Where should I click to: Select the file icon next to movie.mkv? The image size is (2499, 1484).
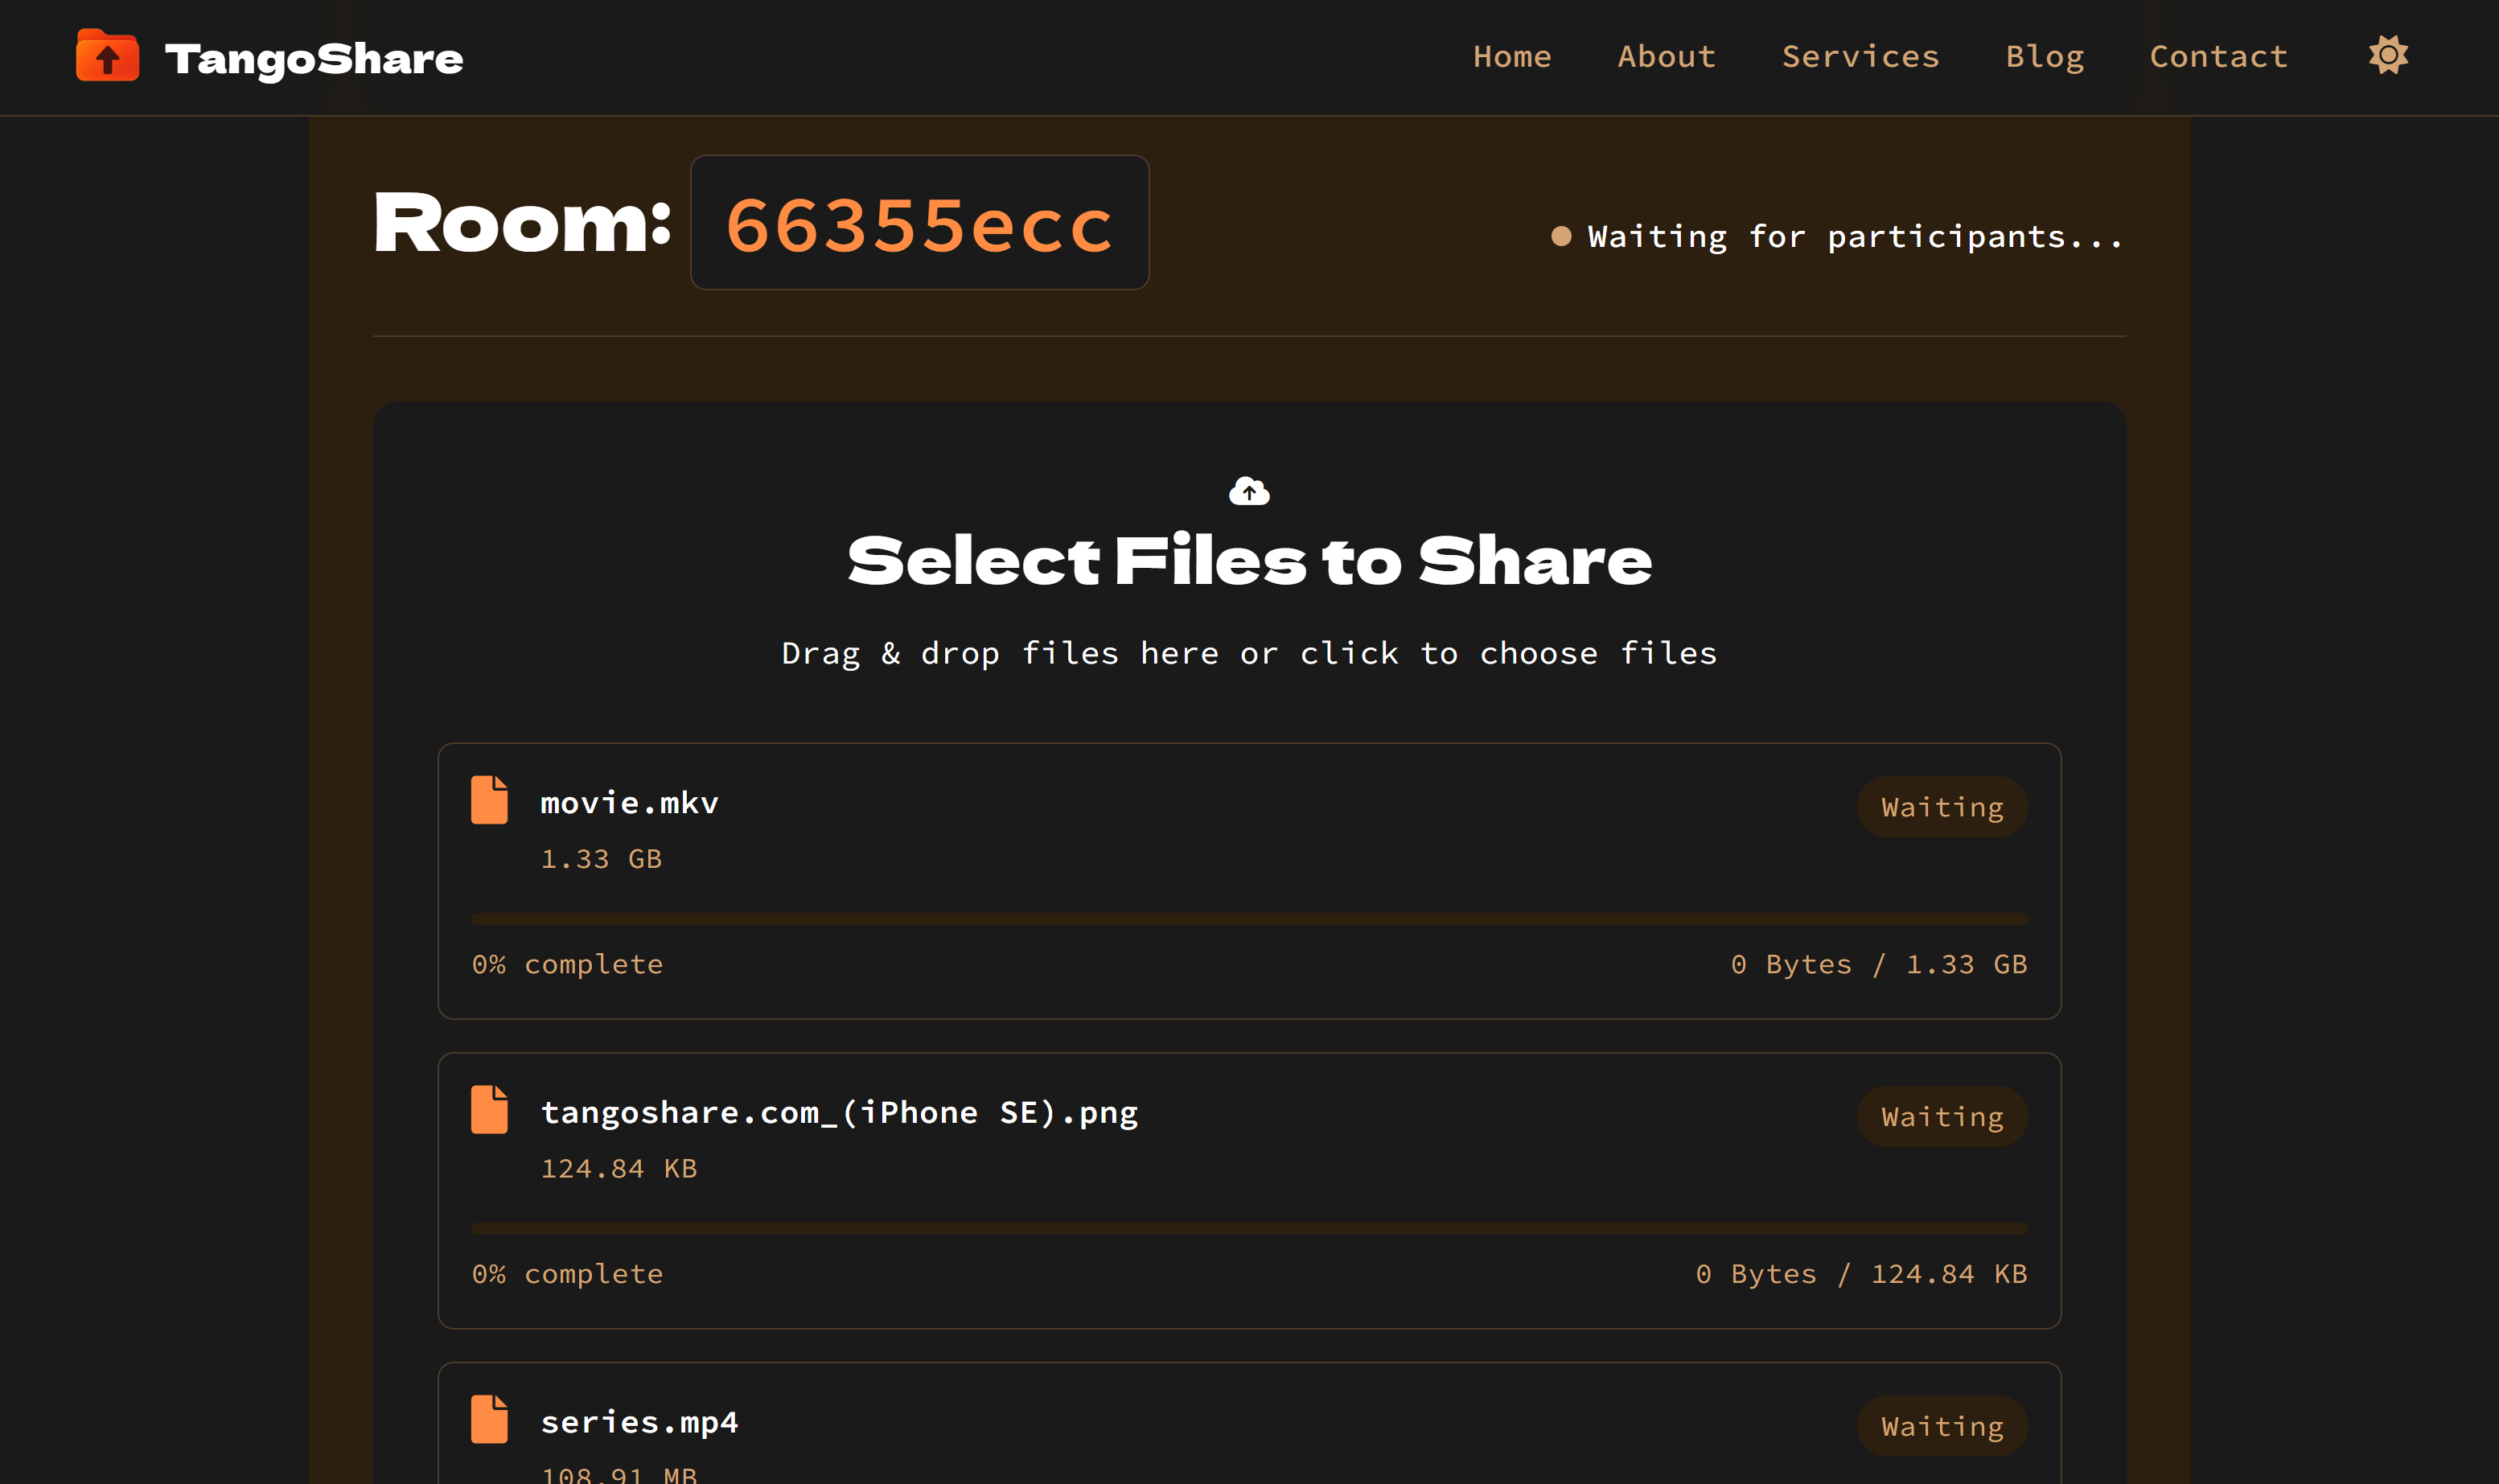tap(489, 799)
